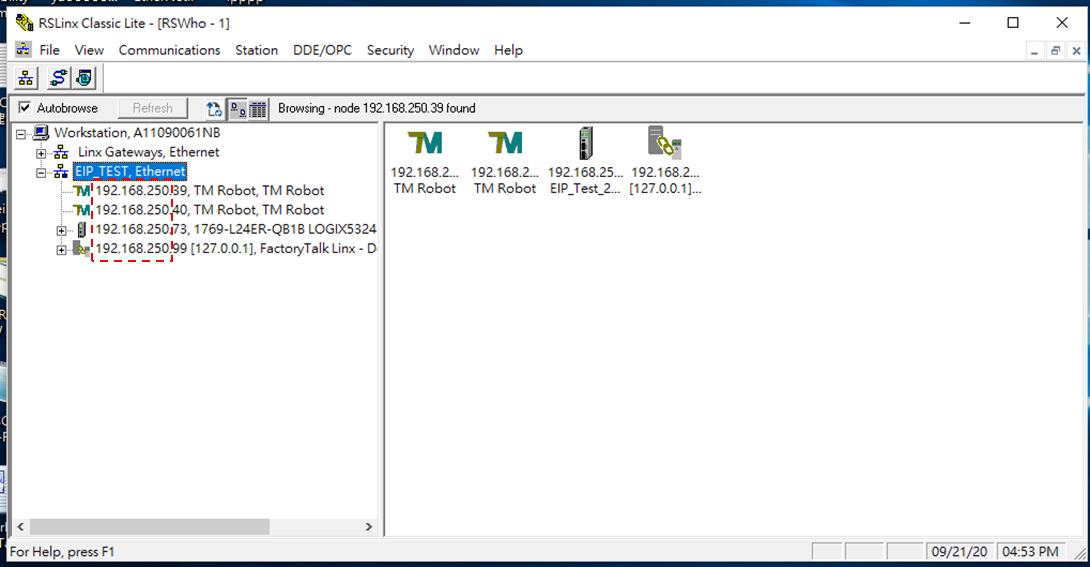Select 192.168.250.40, TM Robot tree row
The image size is (1090, 567).
209,210
